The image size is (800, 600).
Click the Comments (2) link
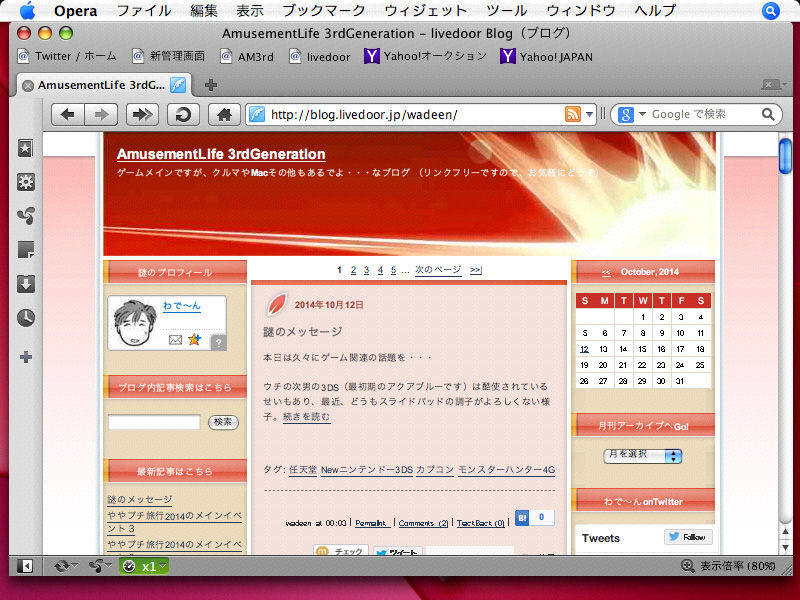click(x=423, y=523)
